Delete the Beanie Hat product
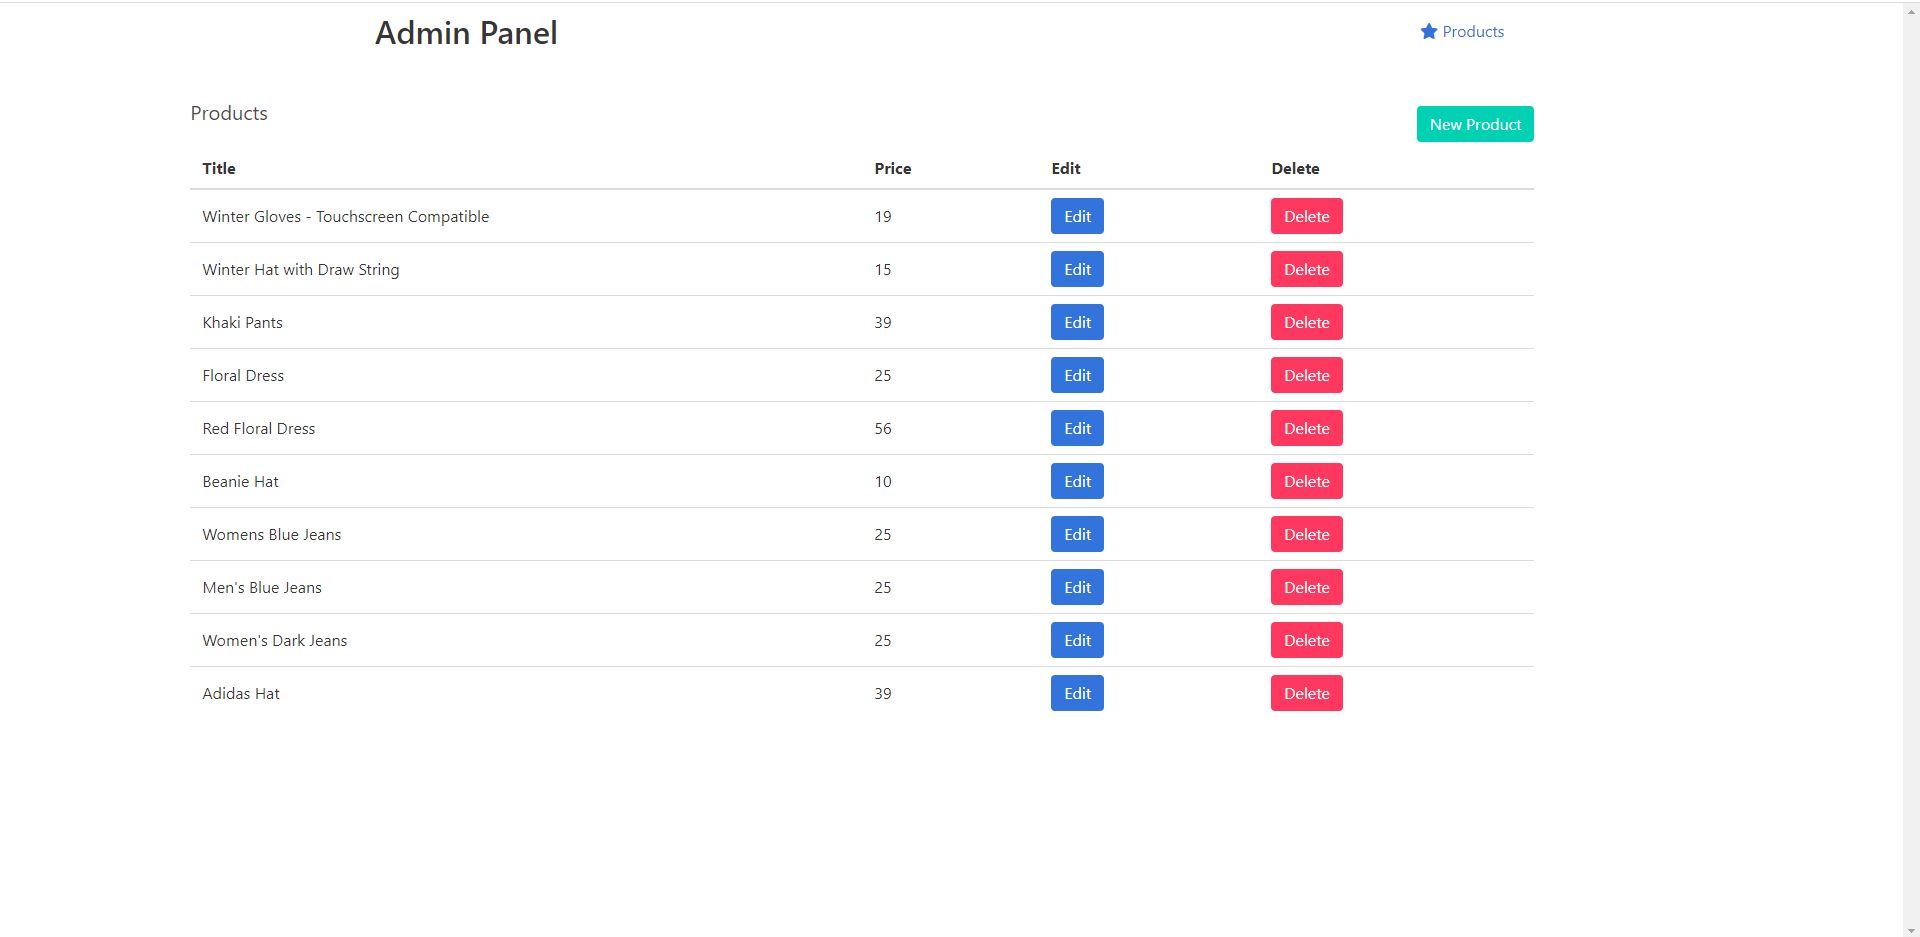This screenshot has width=1920, height=937. tap(1306, 481)
